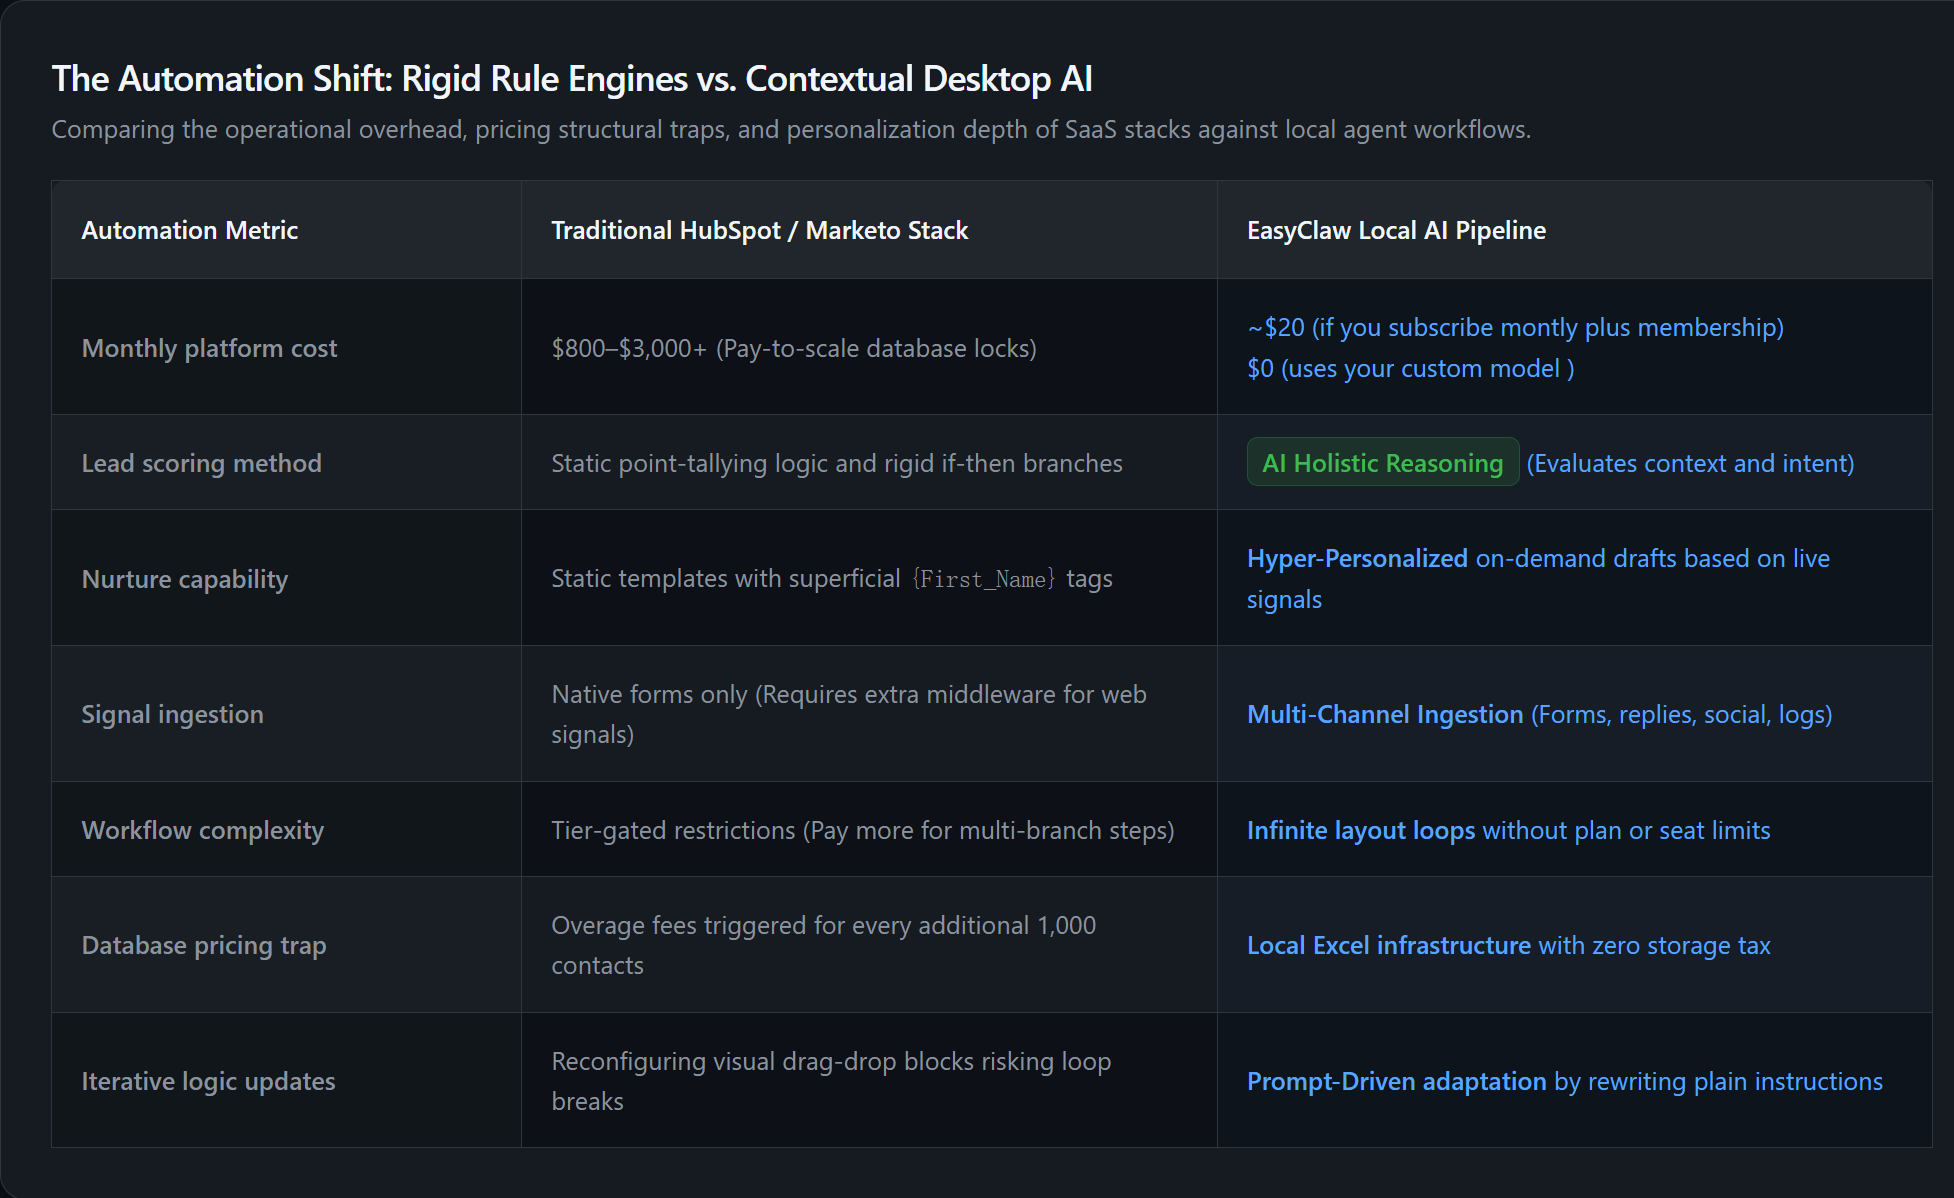Image resolution: width=1954 pixels, height=1198 pixels.
Task: Click 'Static templates with superficial' text
Action: [x=726, y=579]
